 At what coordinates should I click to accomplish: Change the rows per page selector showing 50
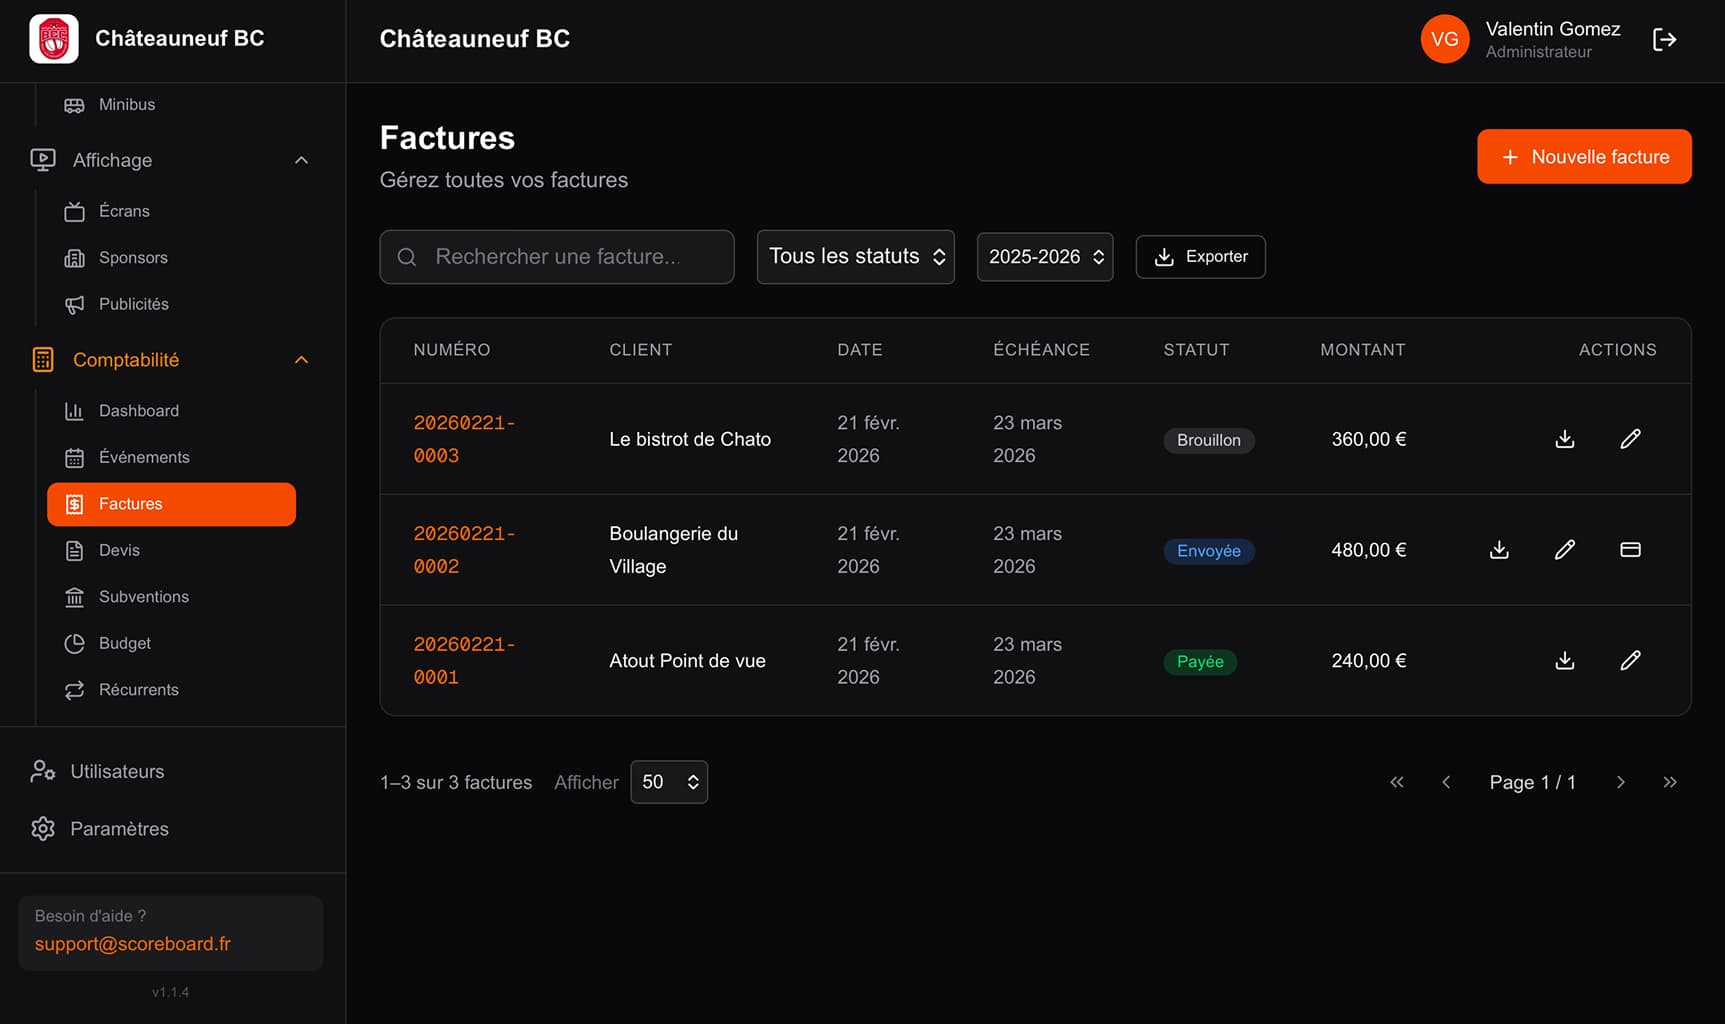(669, 782)
